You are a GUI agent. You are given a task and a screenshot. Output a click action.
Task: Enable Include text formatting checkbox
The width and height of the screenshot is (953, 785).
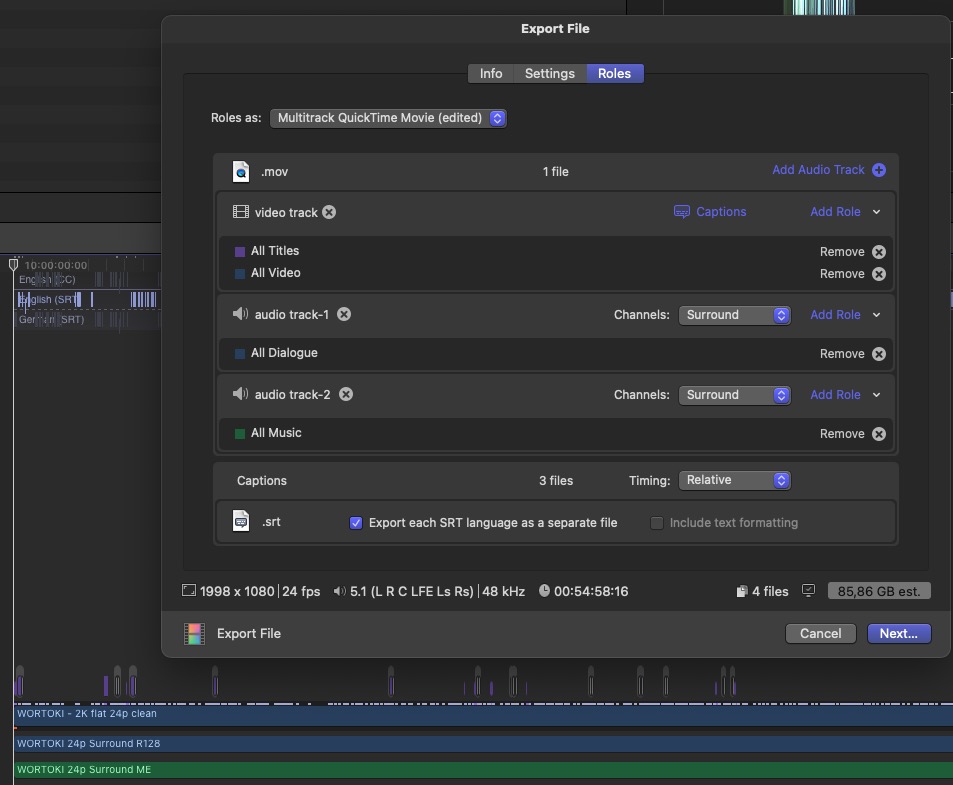pos(657,523)
